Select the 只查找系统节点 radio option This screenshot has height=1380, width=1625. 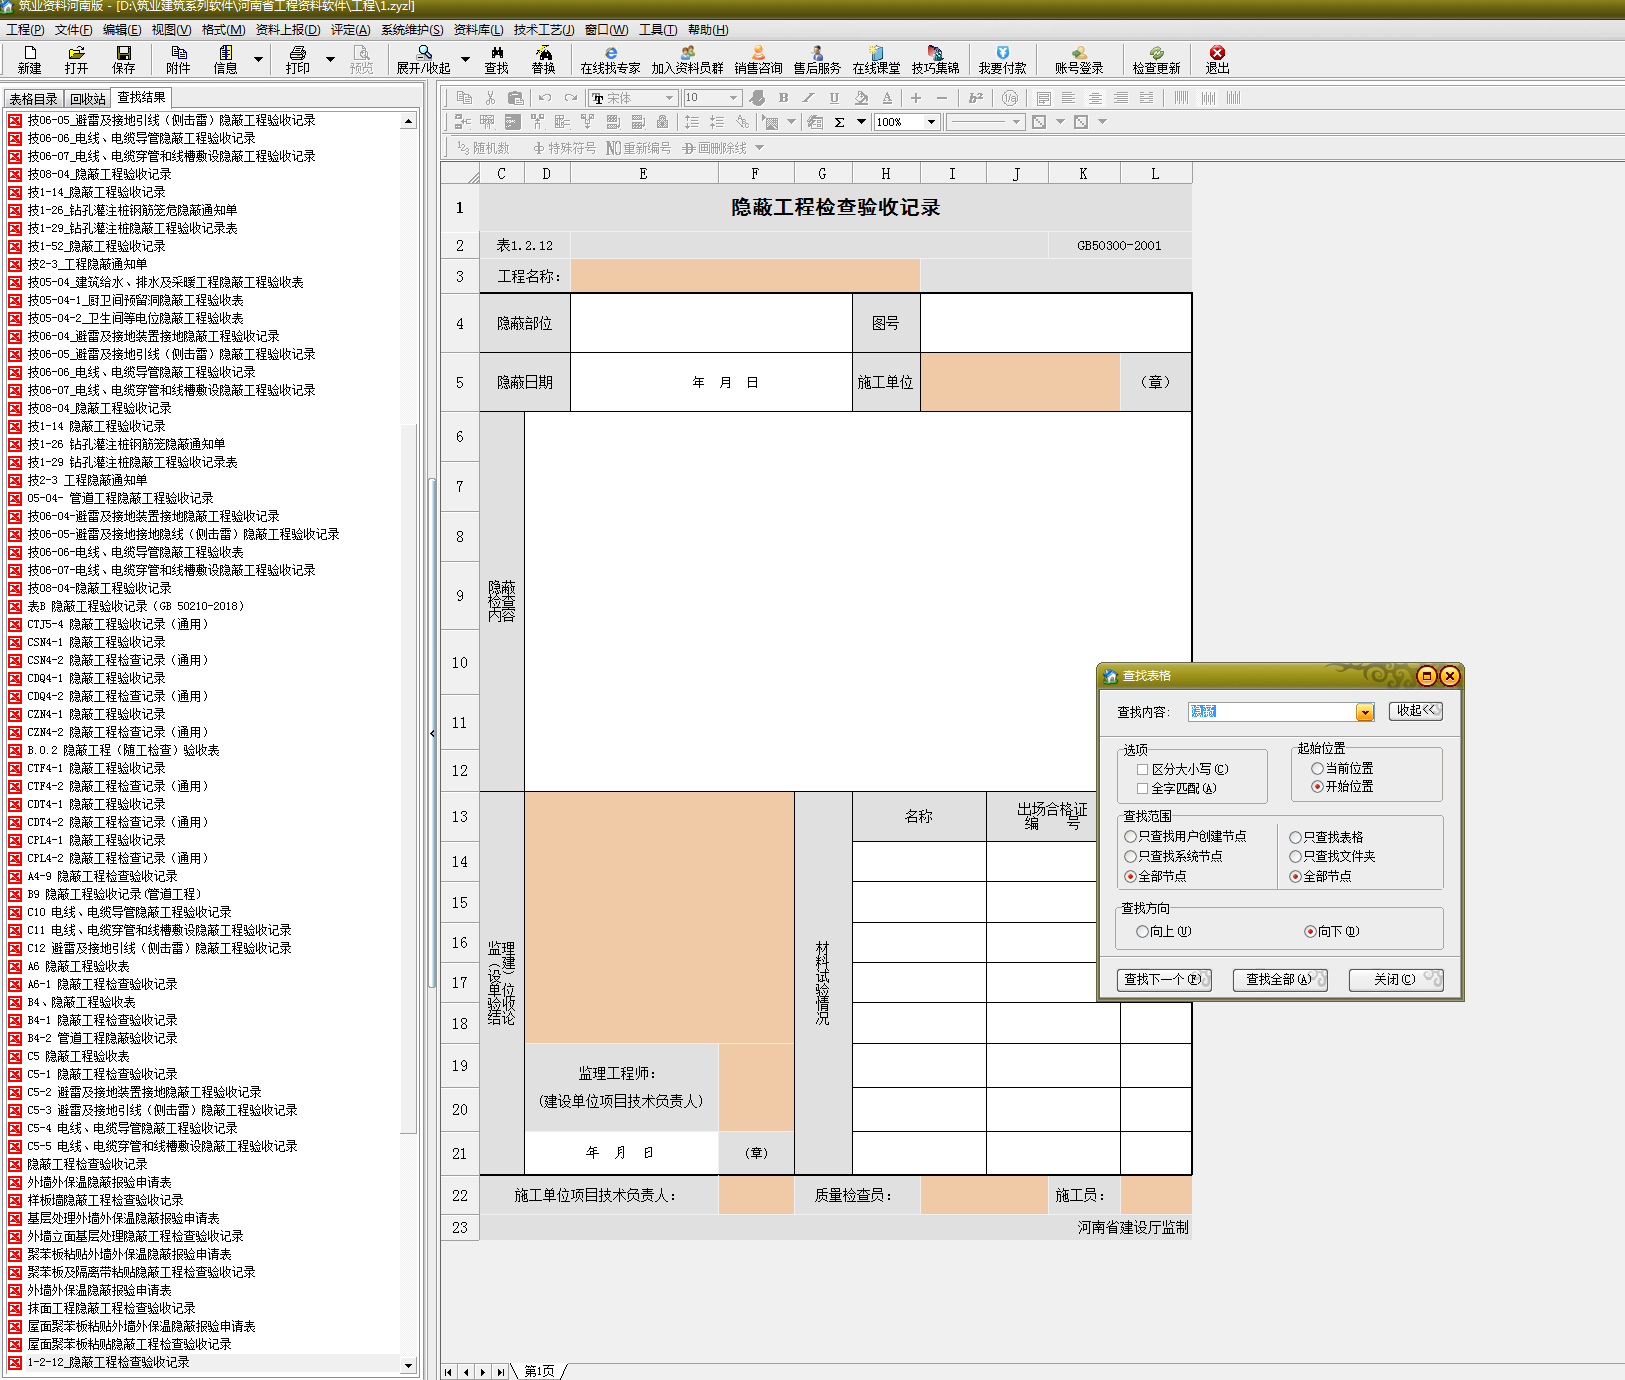point(1130,856)
